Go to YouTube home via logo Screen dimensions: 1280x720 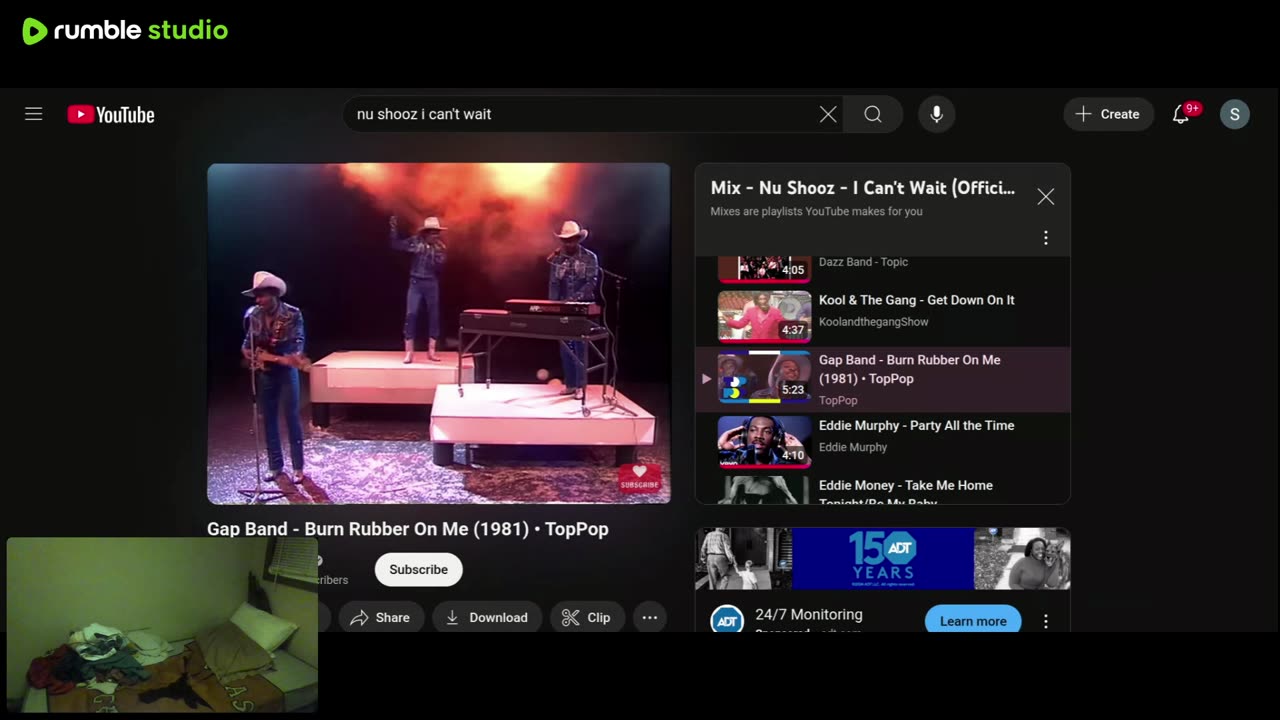pos(111,115)
